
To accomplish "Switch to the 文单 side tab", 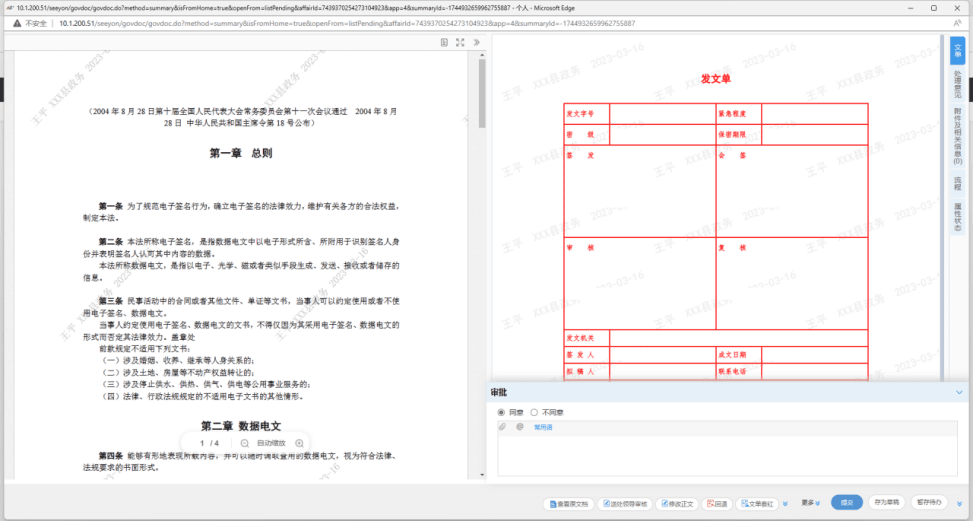I will 957,51.
